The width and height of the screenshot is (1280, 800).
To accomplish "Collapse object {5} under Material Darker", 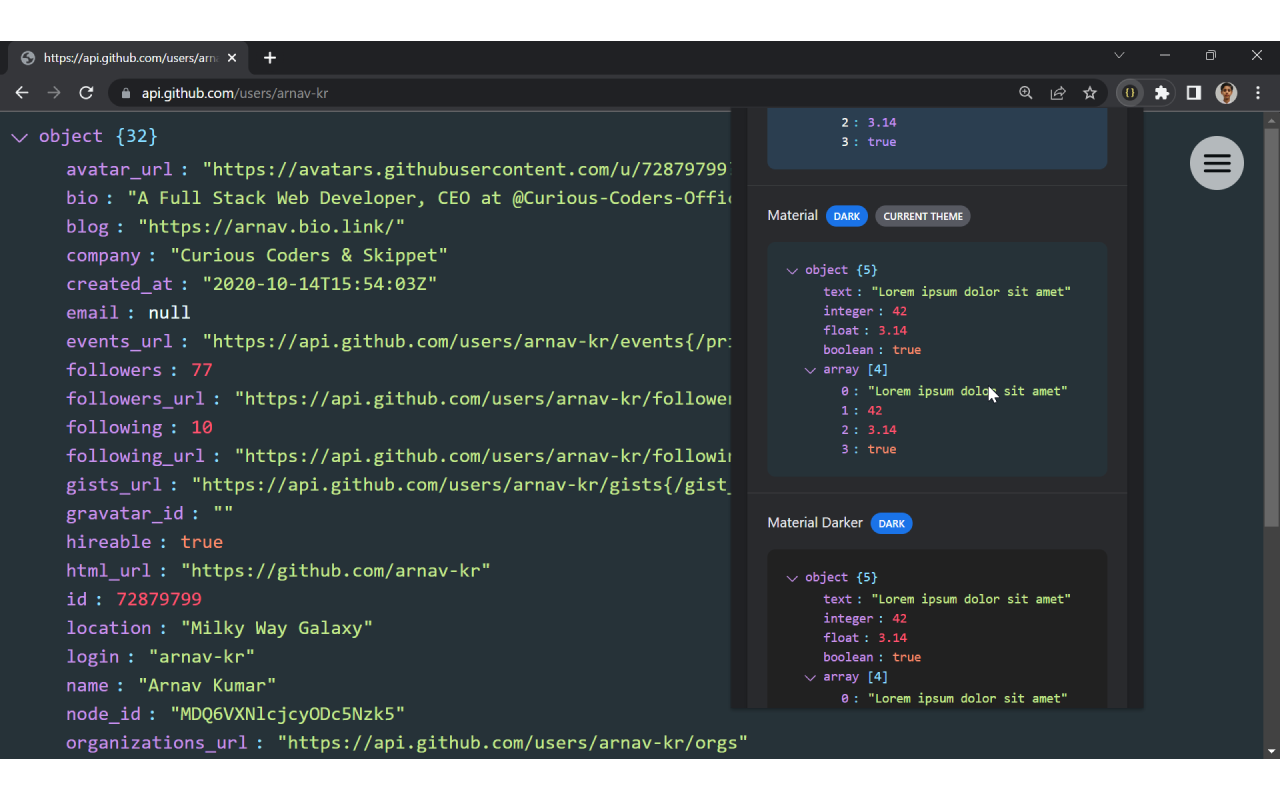I will [791, 577].
